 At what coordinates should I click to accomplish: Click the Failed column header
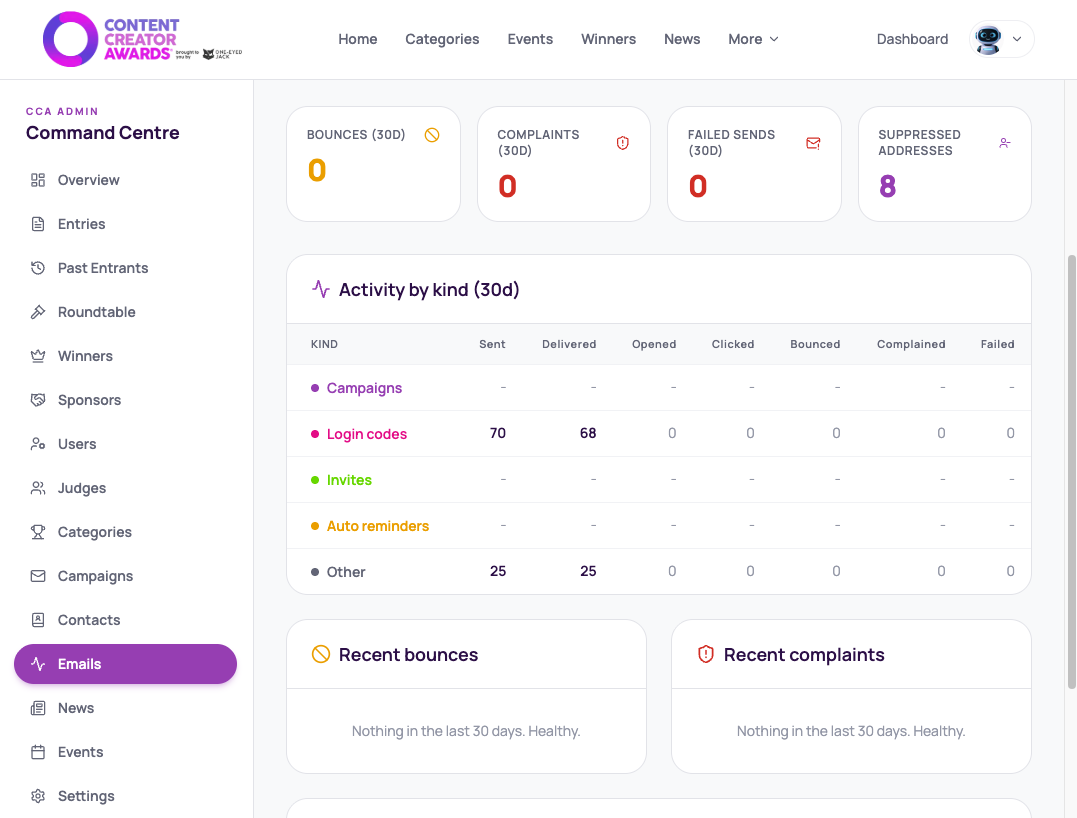[997, 344]
